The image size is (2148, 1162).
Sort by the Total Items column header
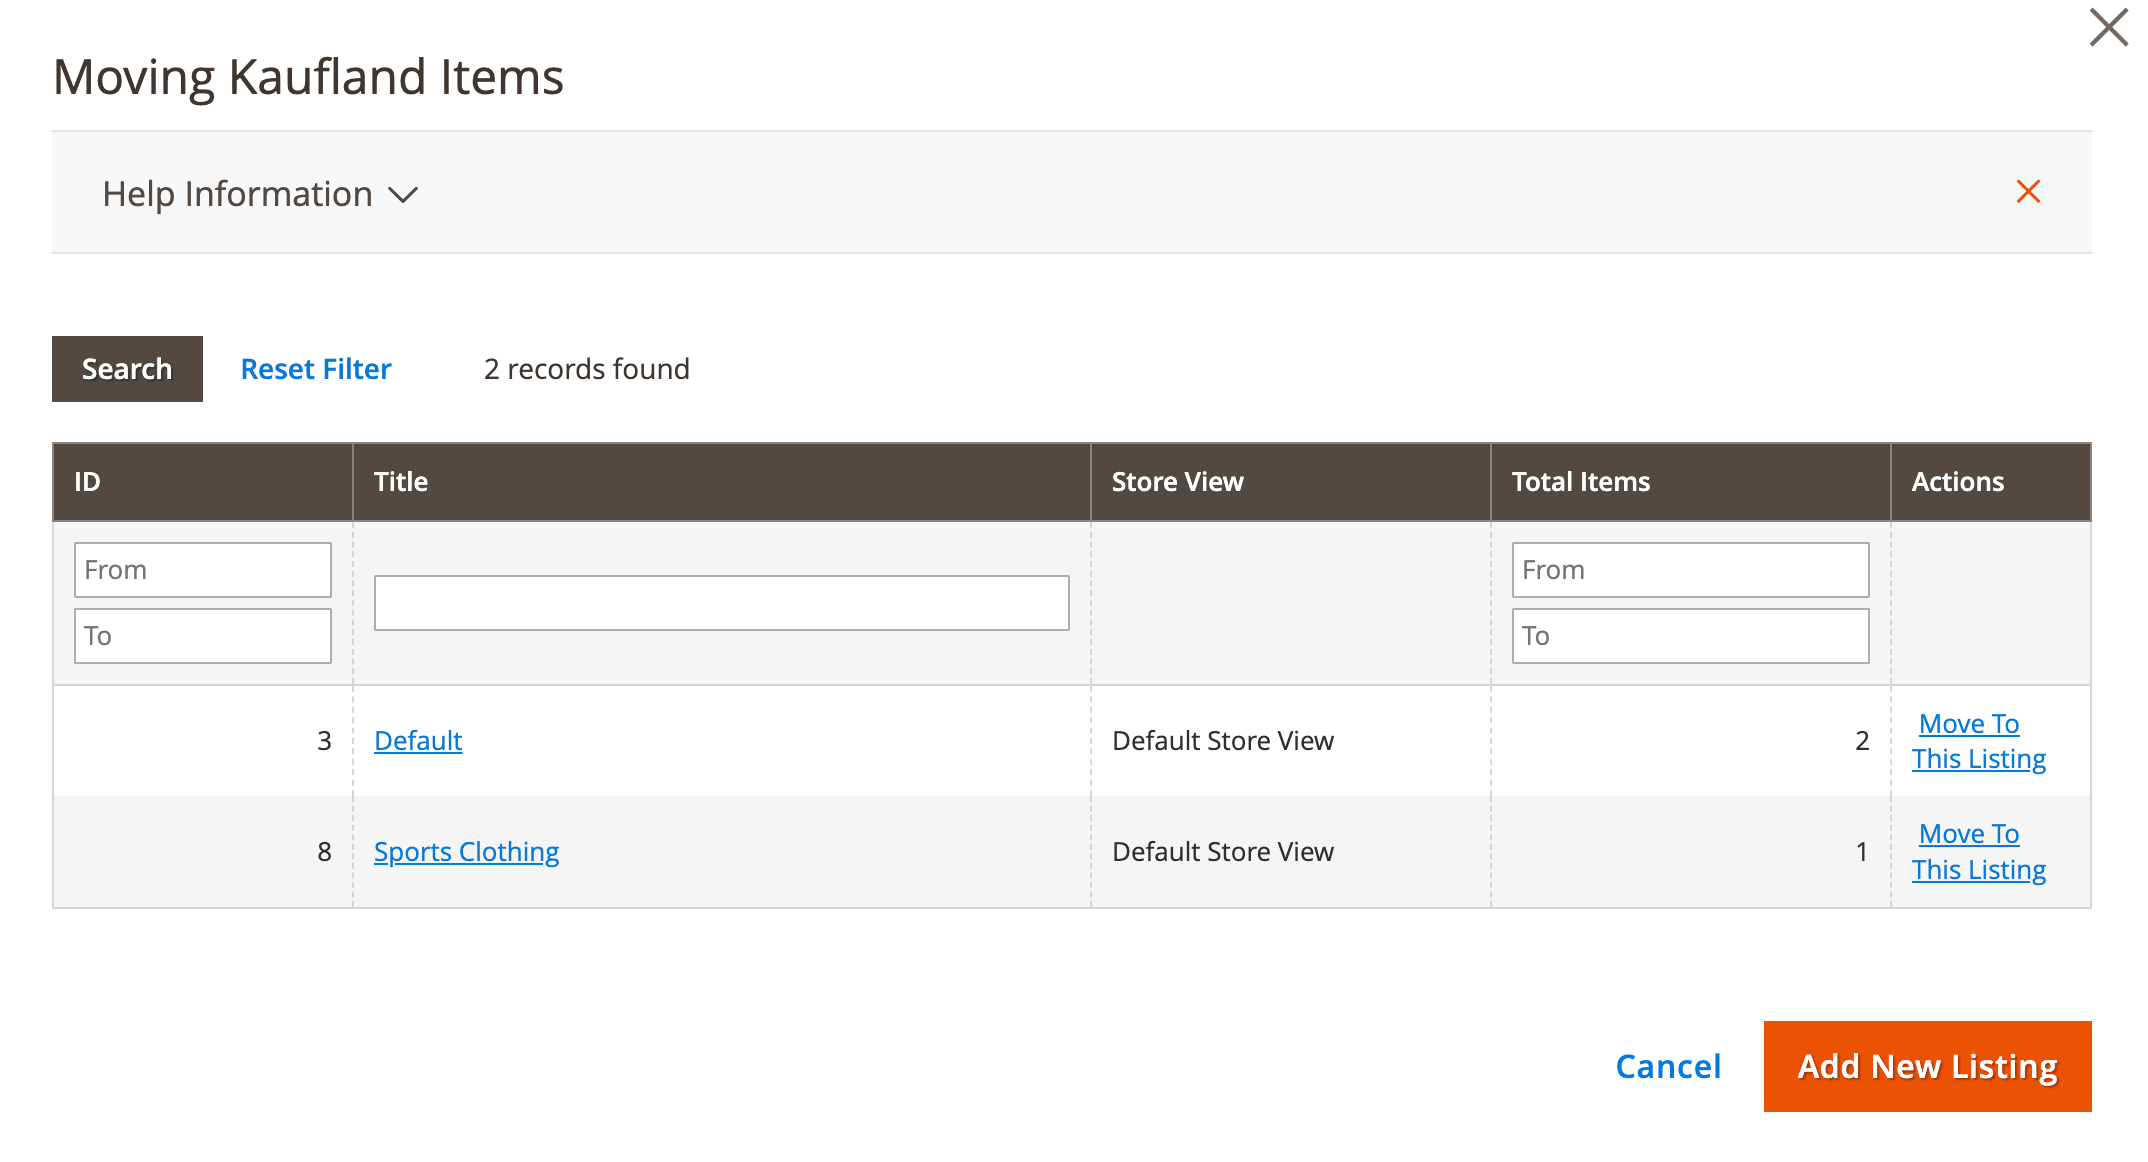pos(1580,482)
